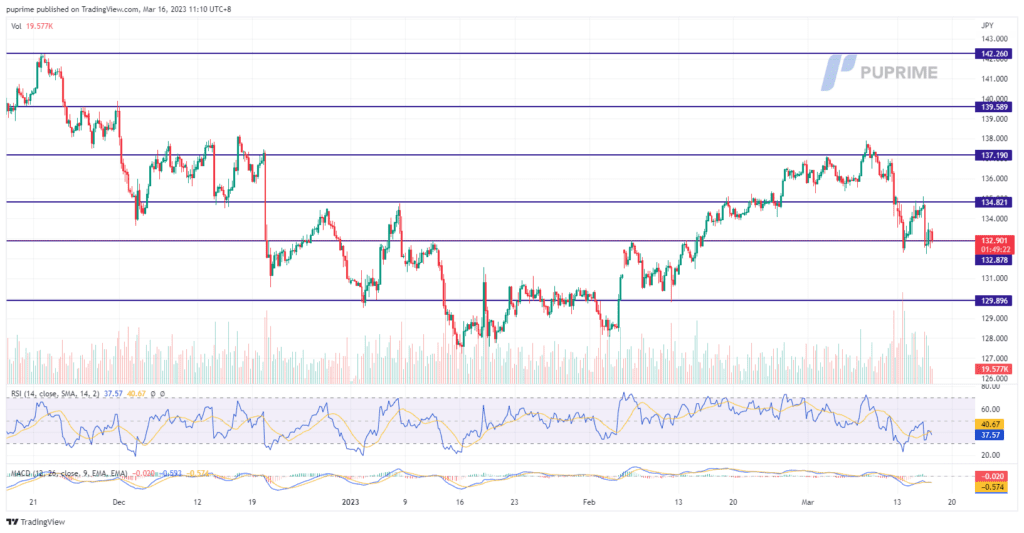
Task: Click the 9 date label on time axis
Action: [405, 502]
